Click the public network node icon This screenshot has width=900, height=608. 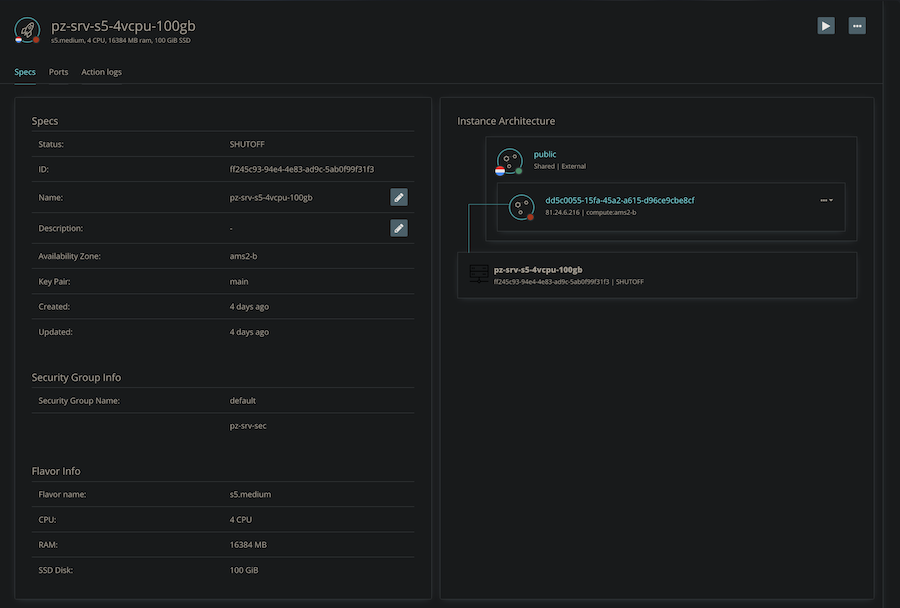click(x=509, y=158)
